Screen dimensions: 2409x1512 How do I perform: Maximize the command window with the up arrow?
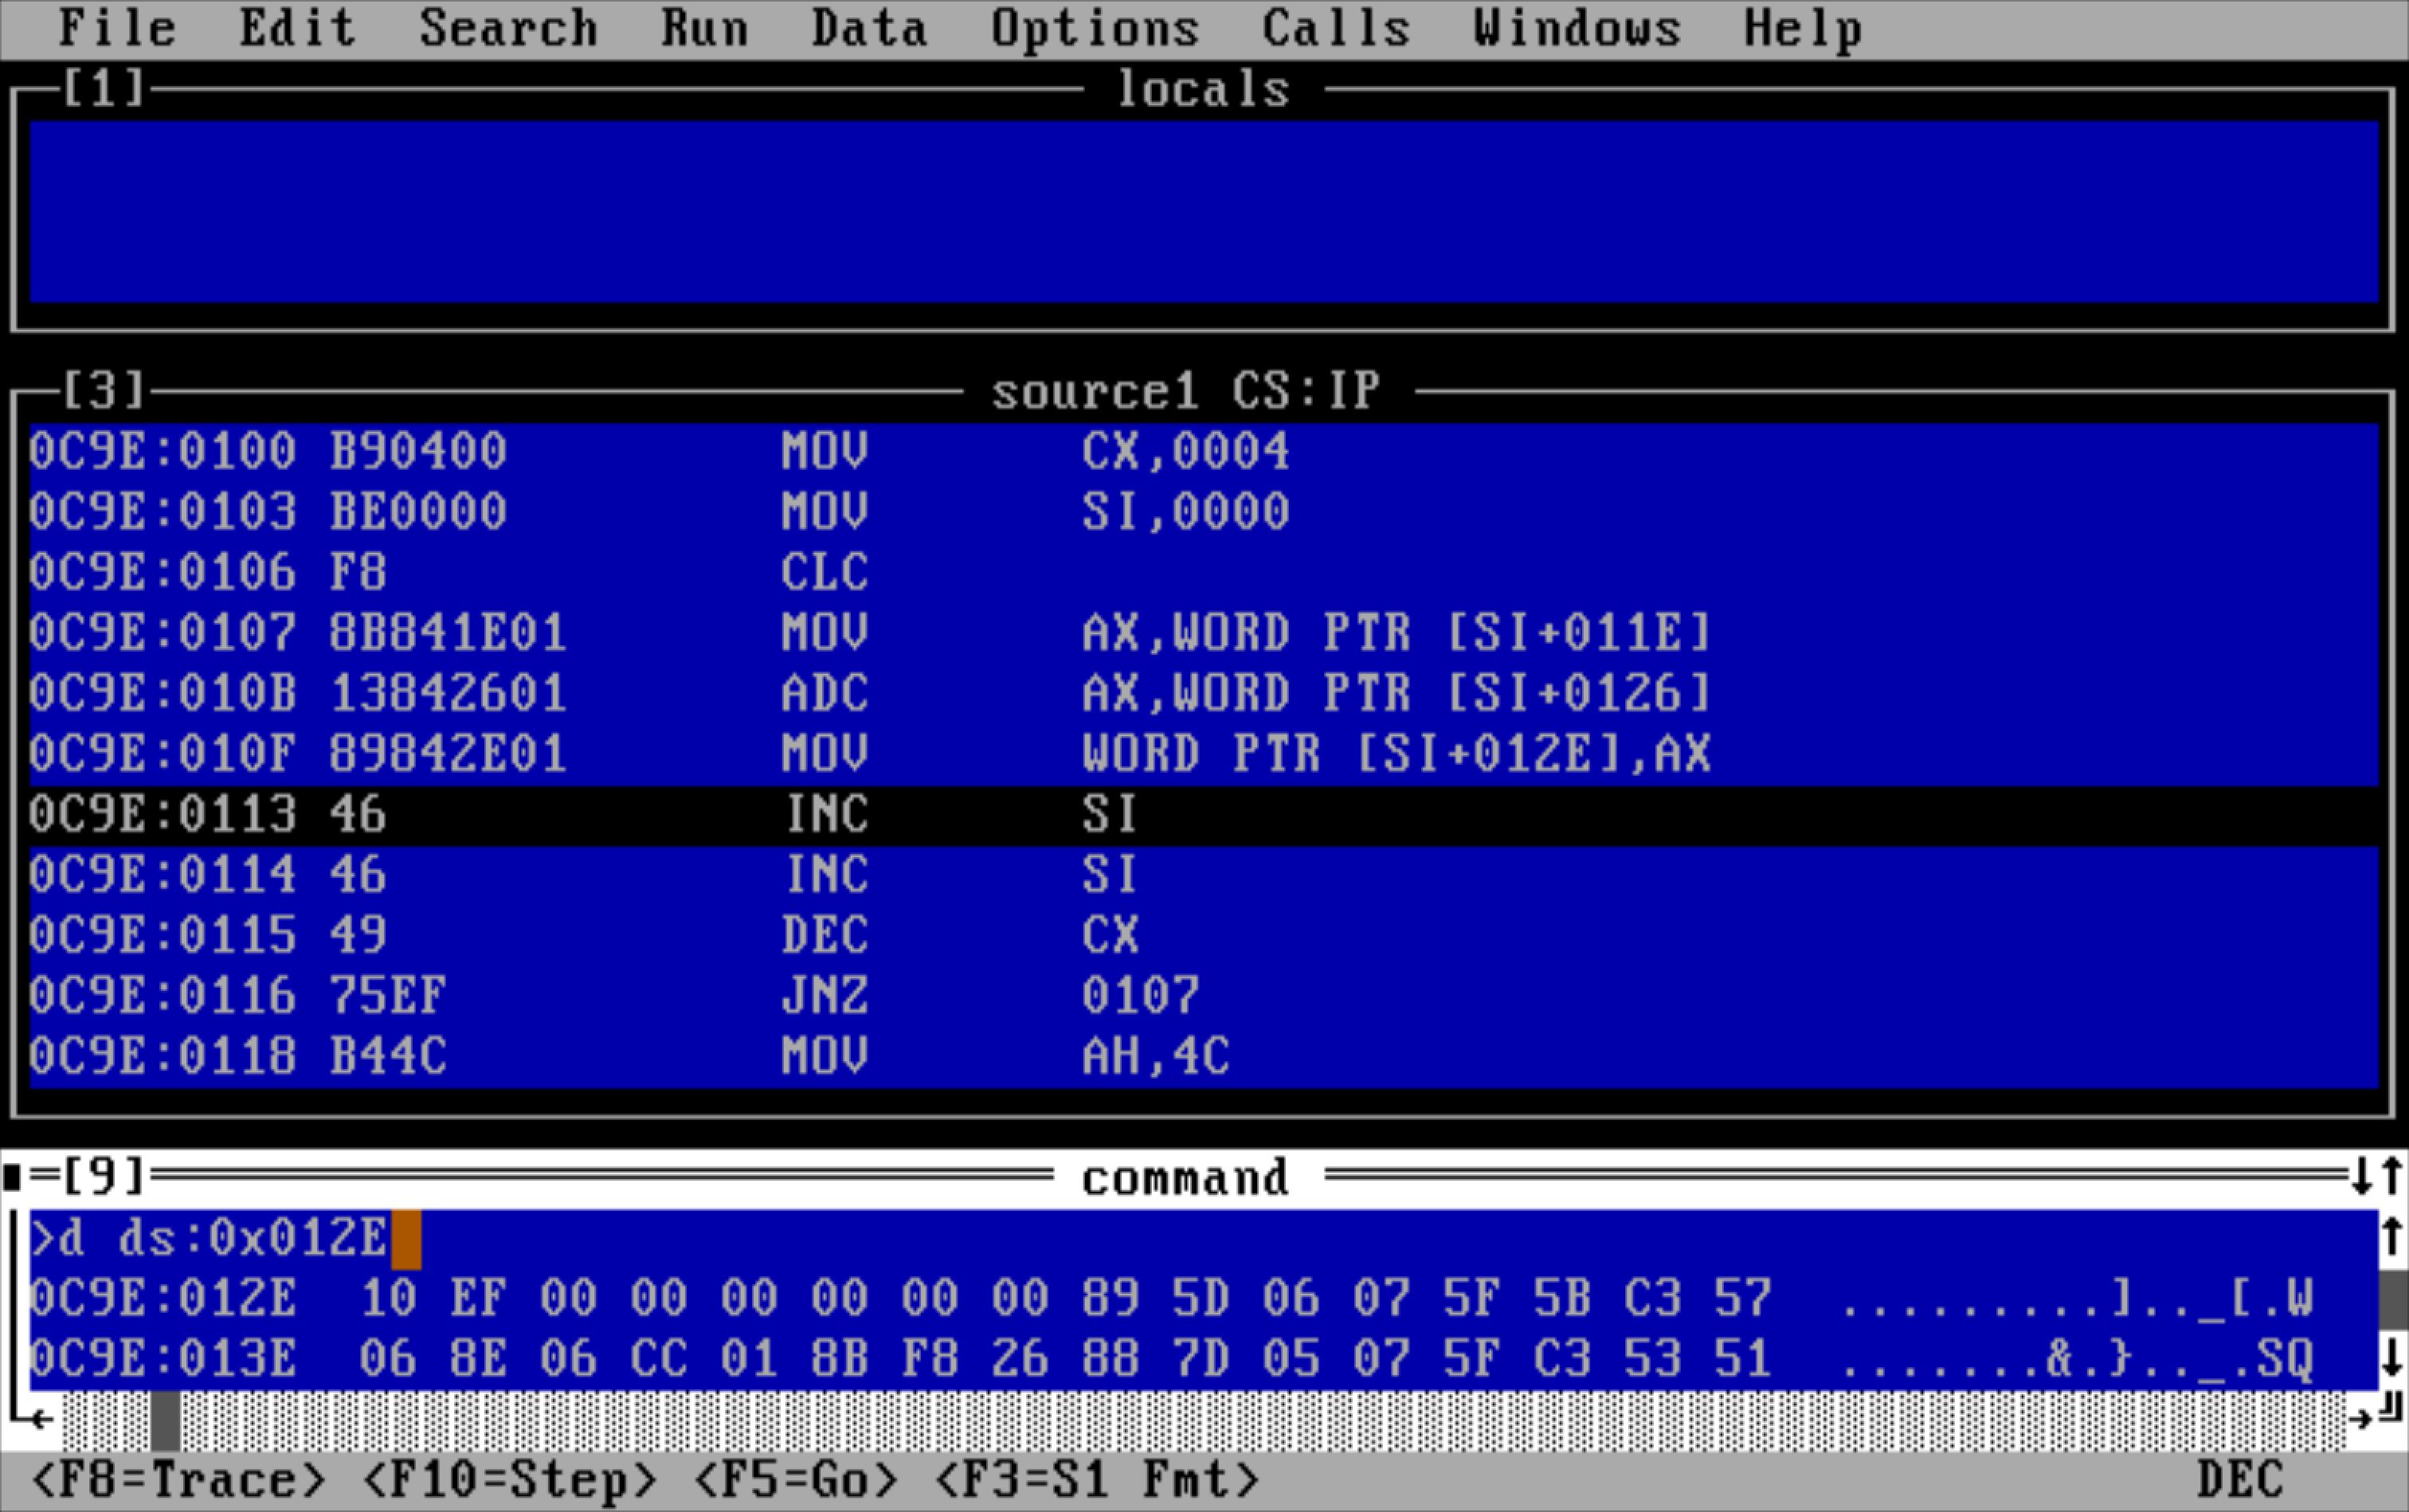tap(2391, 1177)
